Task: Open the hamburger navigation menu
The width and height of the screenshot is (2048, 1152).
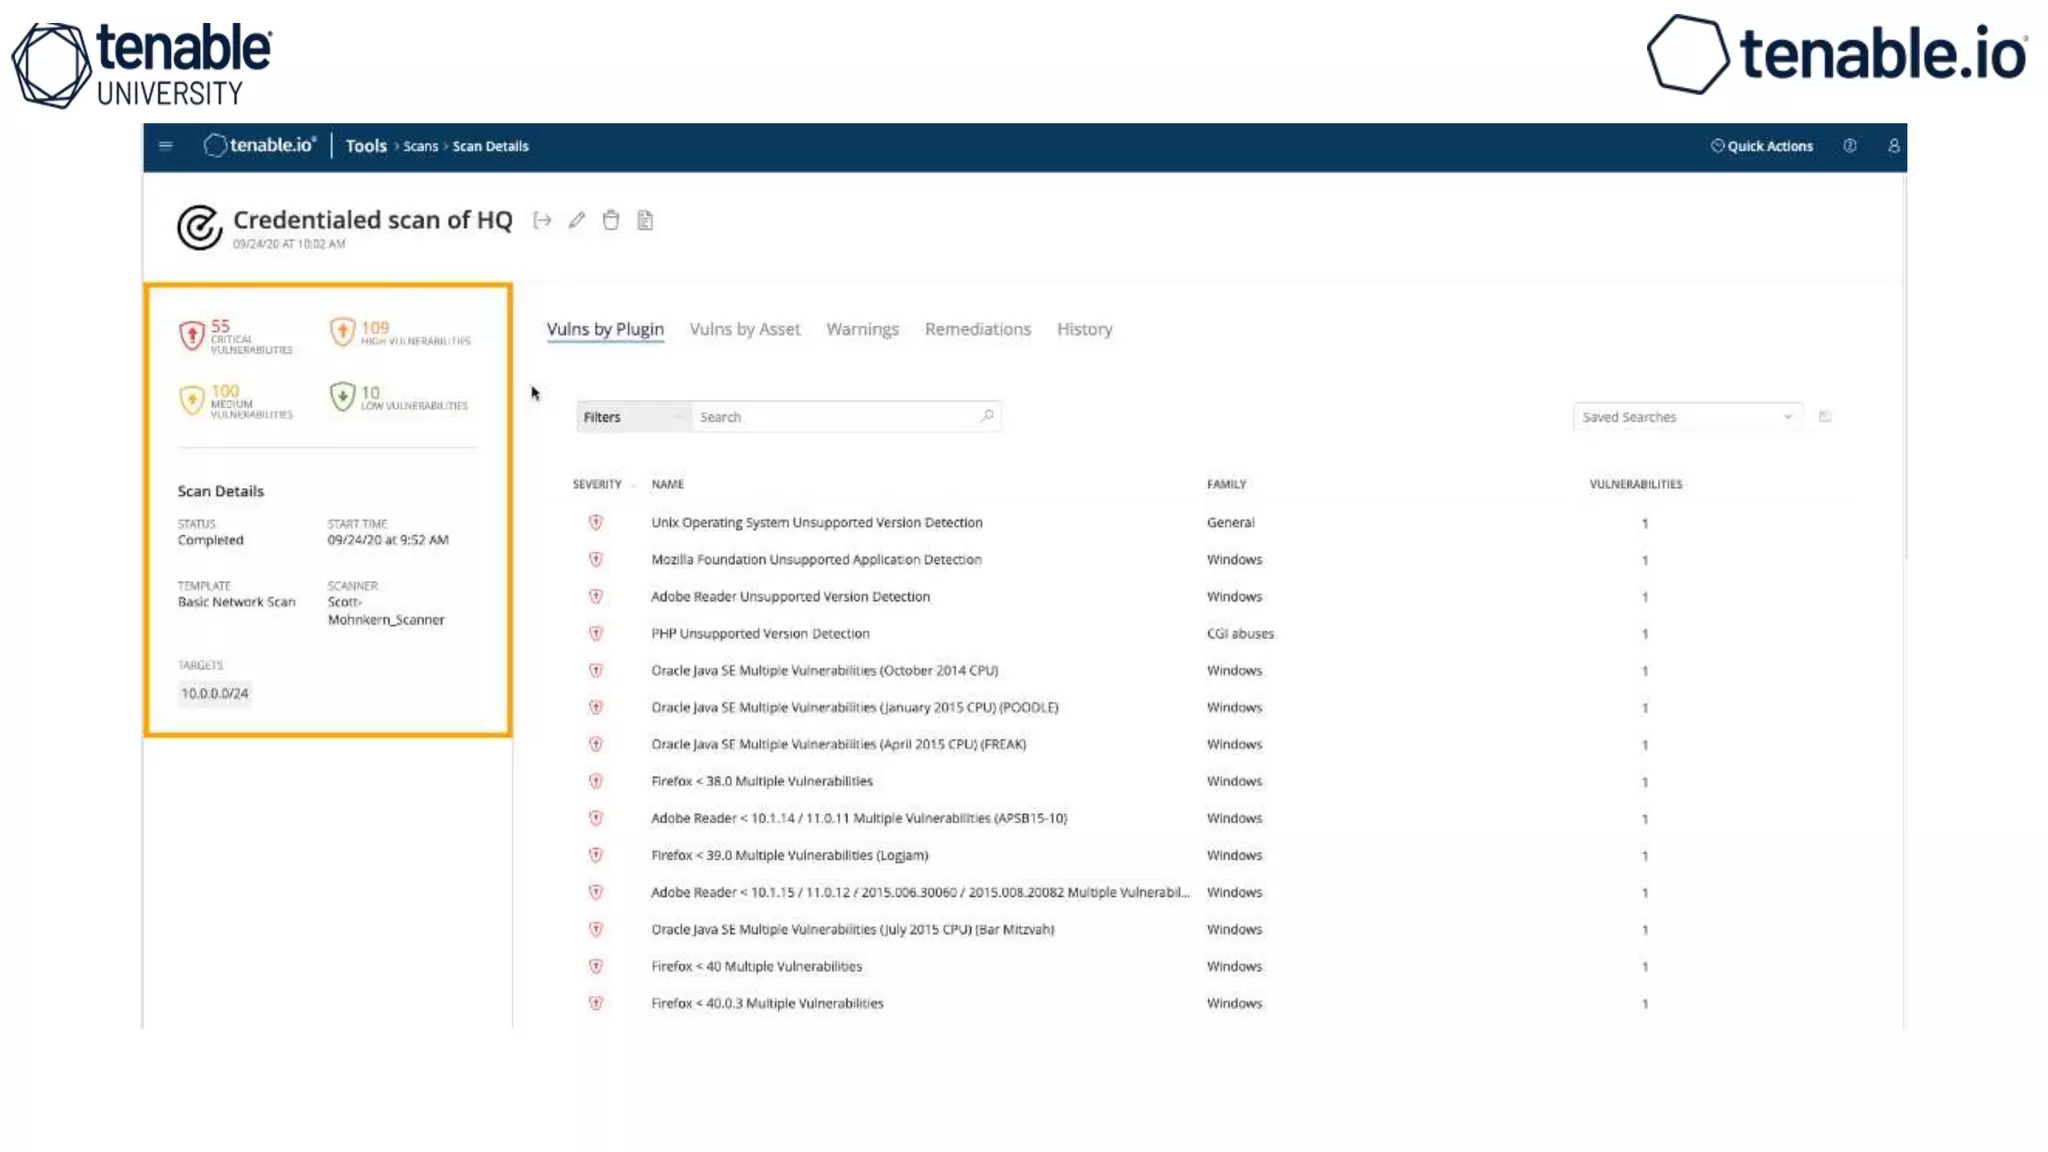Action: (166, 146)
